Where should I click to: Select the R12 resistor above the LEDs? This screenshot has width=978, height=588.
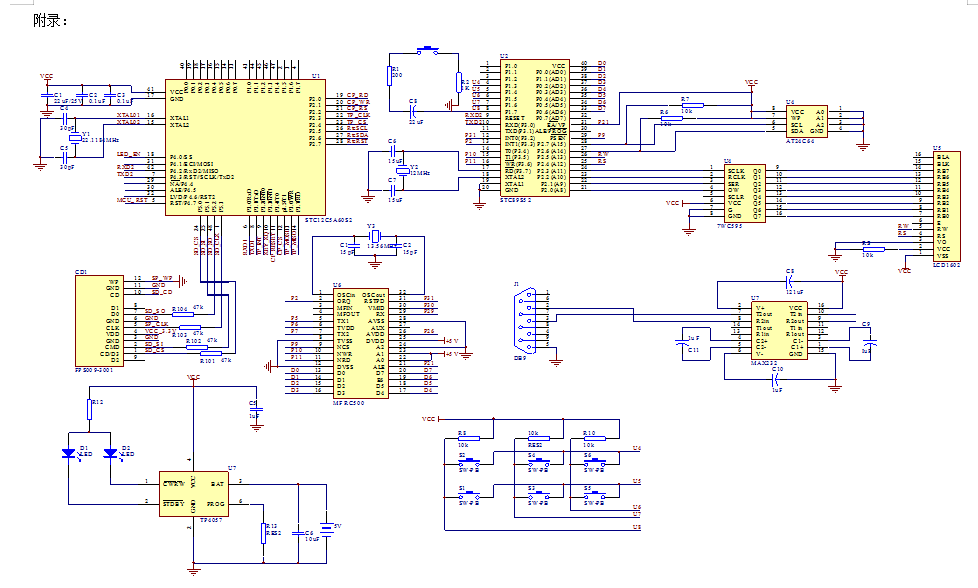[89, 409]
